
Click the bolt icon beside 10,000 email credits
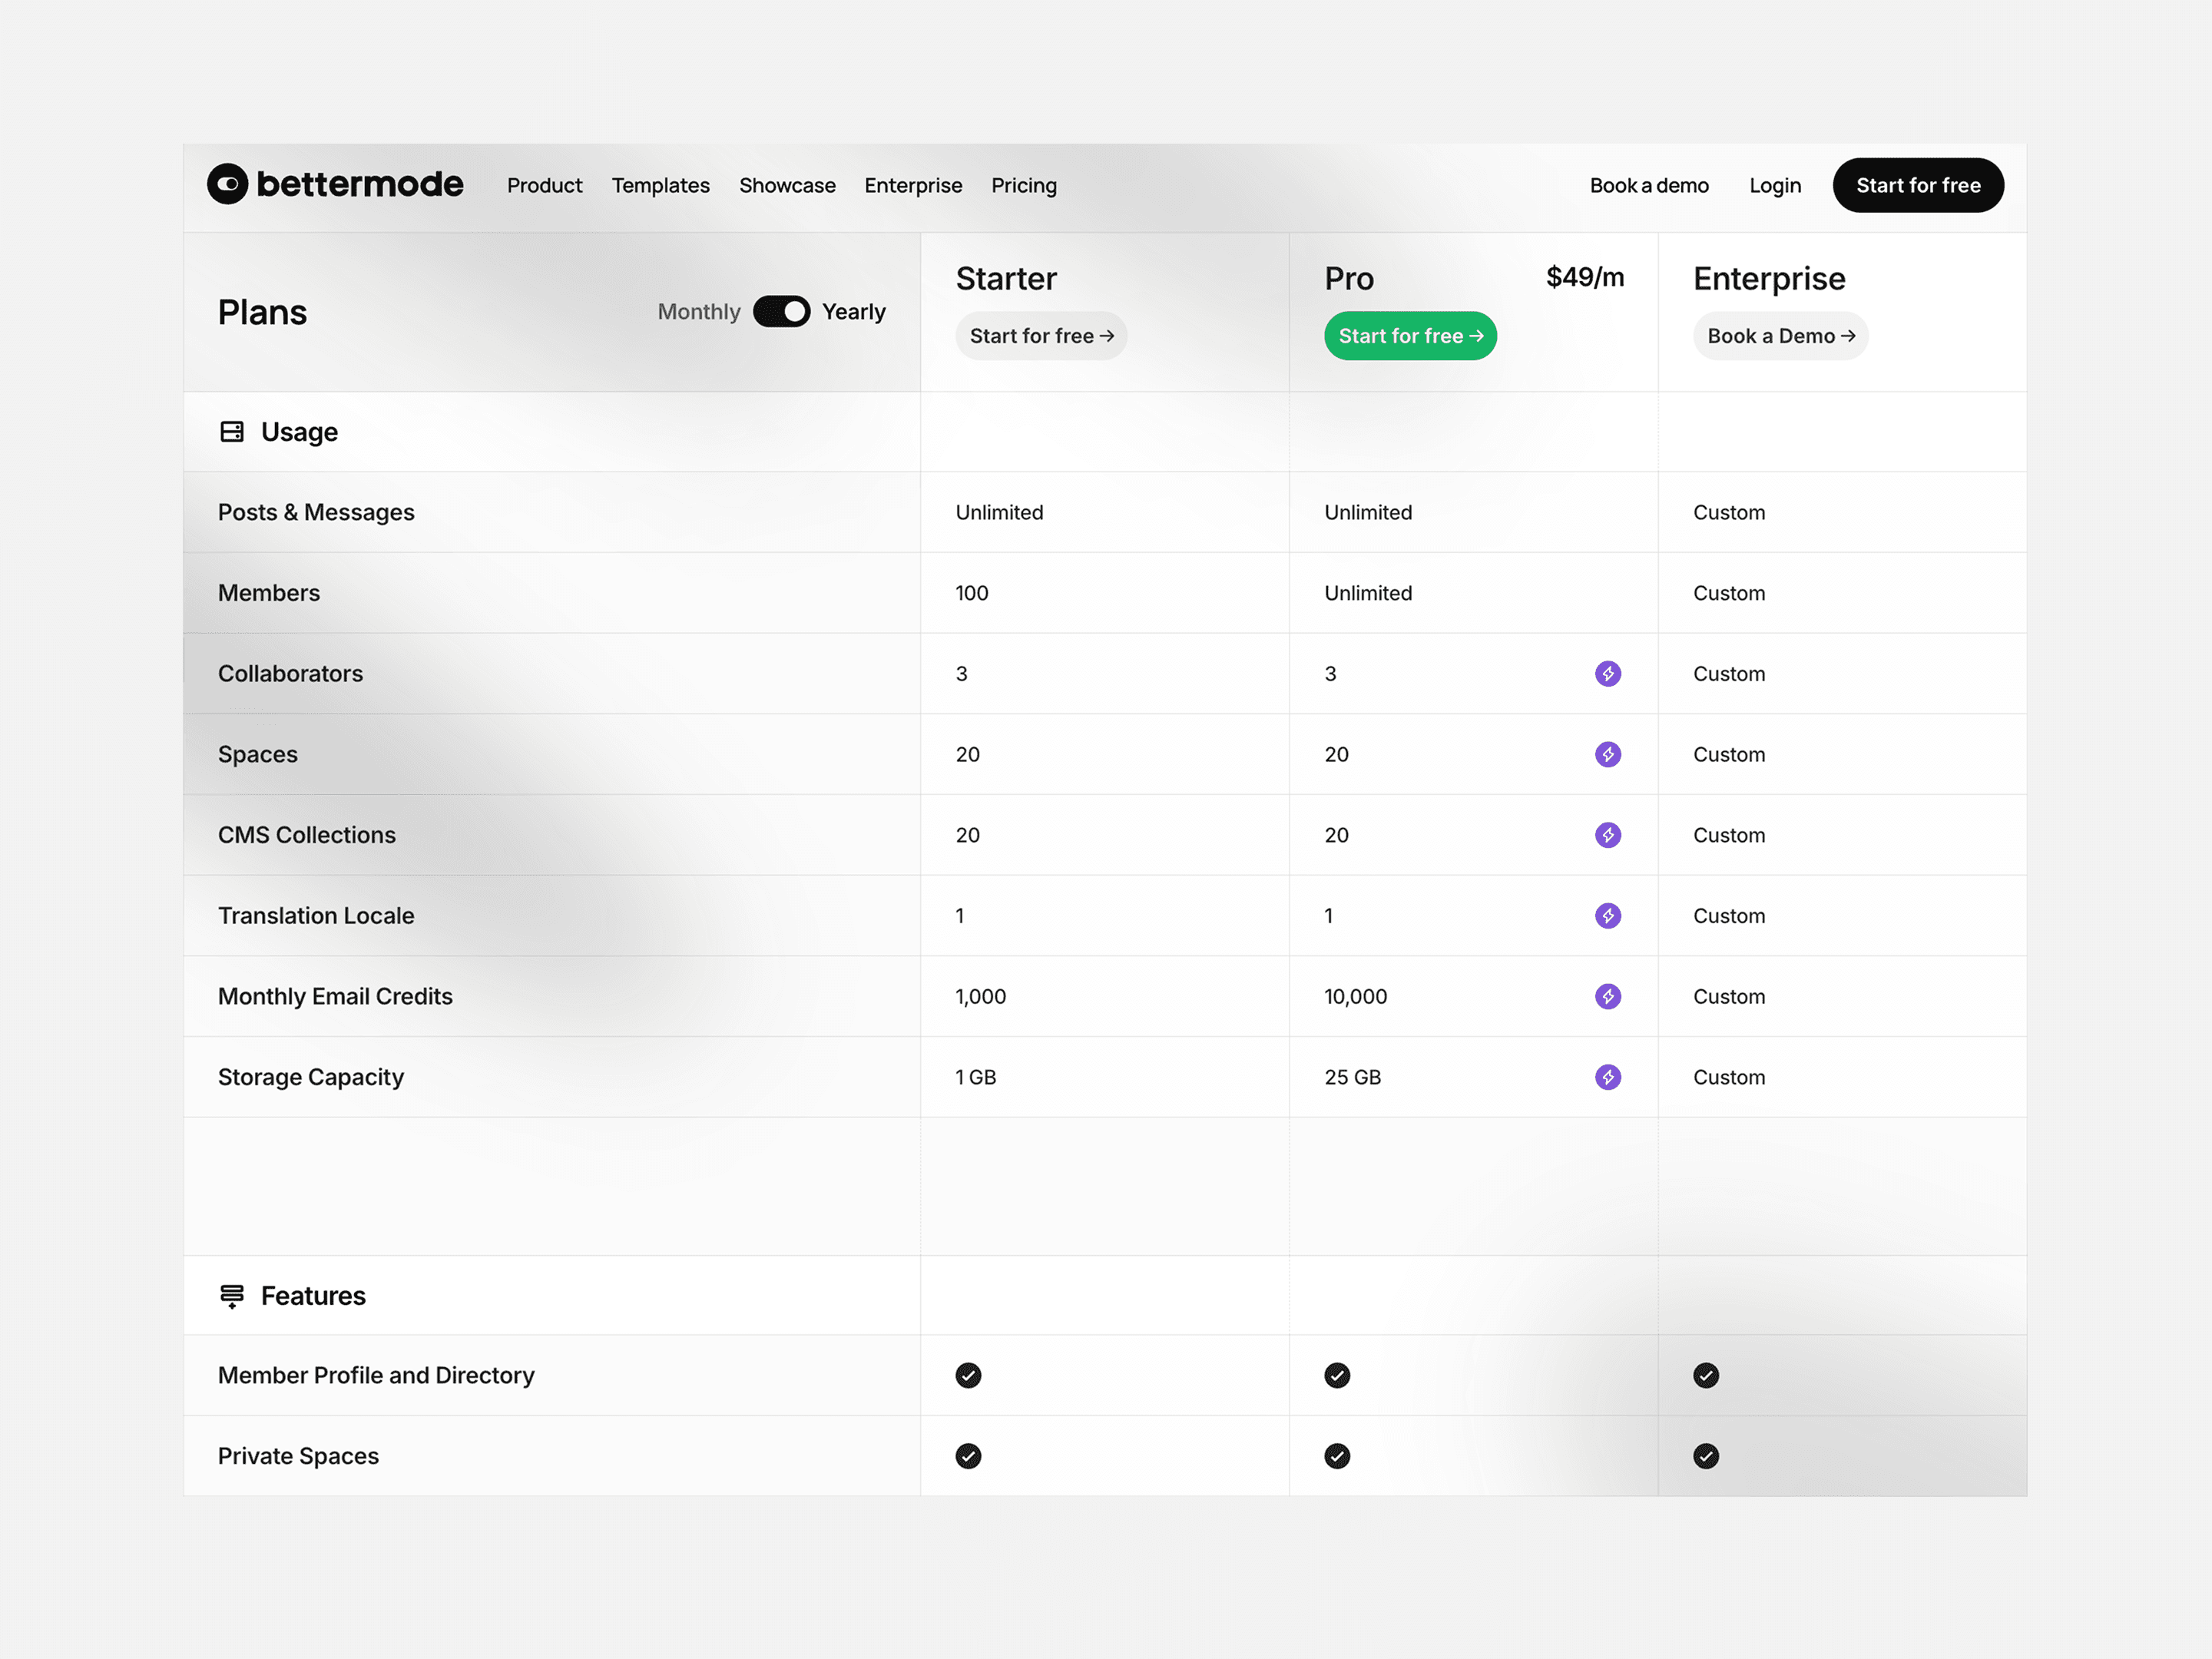point(1607,996)
